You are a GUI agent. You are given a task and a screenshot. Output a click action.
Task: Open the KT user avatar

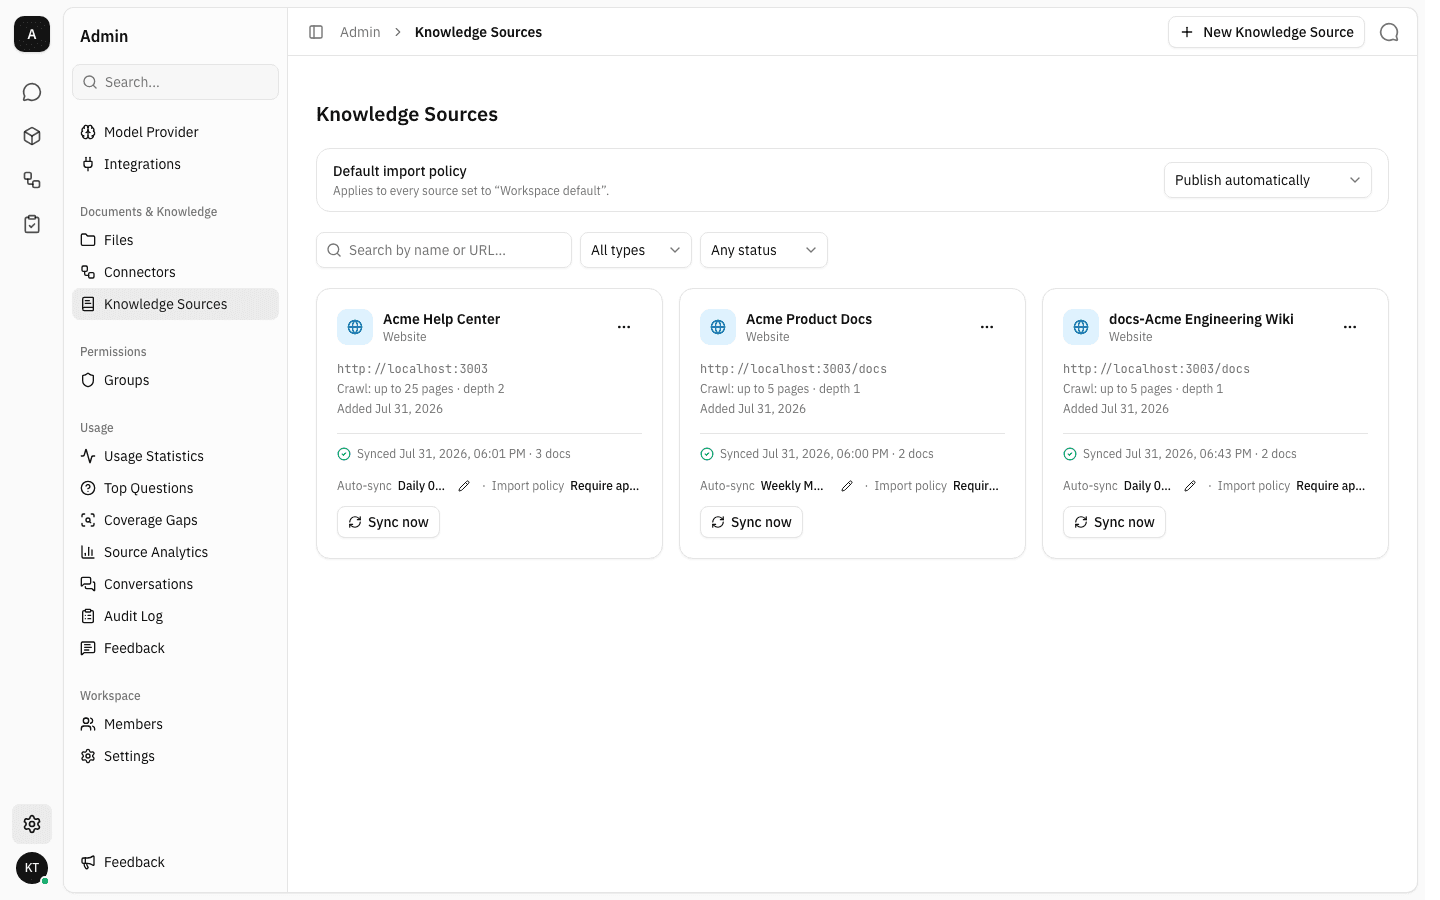[x=32, y=868]
